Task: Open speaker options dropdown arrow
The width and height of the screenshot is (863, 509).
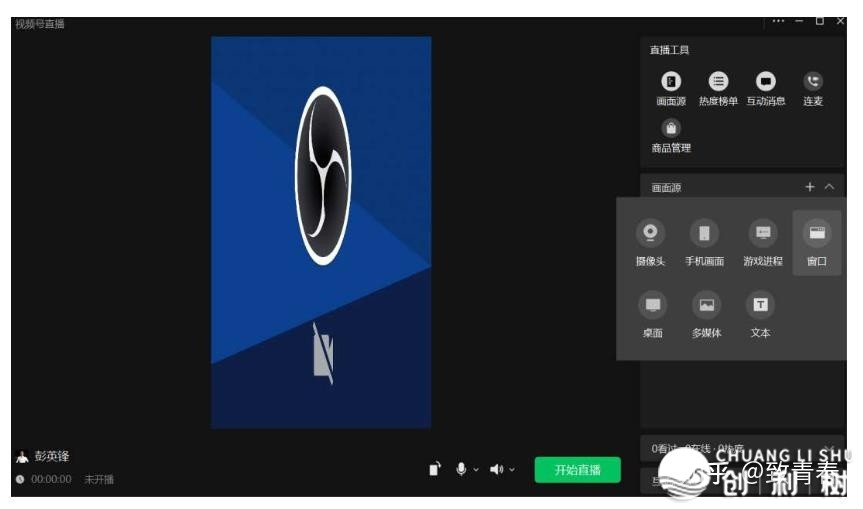Action: click(x=512, y=470)
